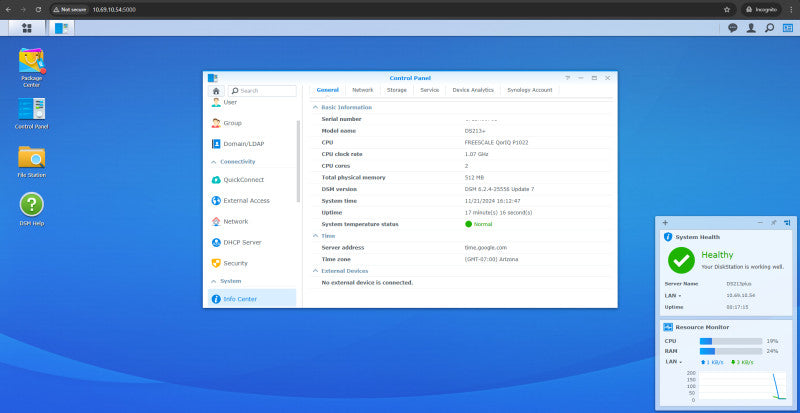Add a widget with the plus icon

665,223
